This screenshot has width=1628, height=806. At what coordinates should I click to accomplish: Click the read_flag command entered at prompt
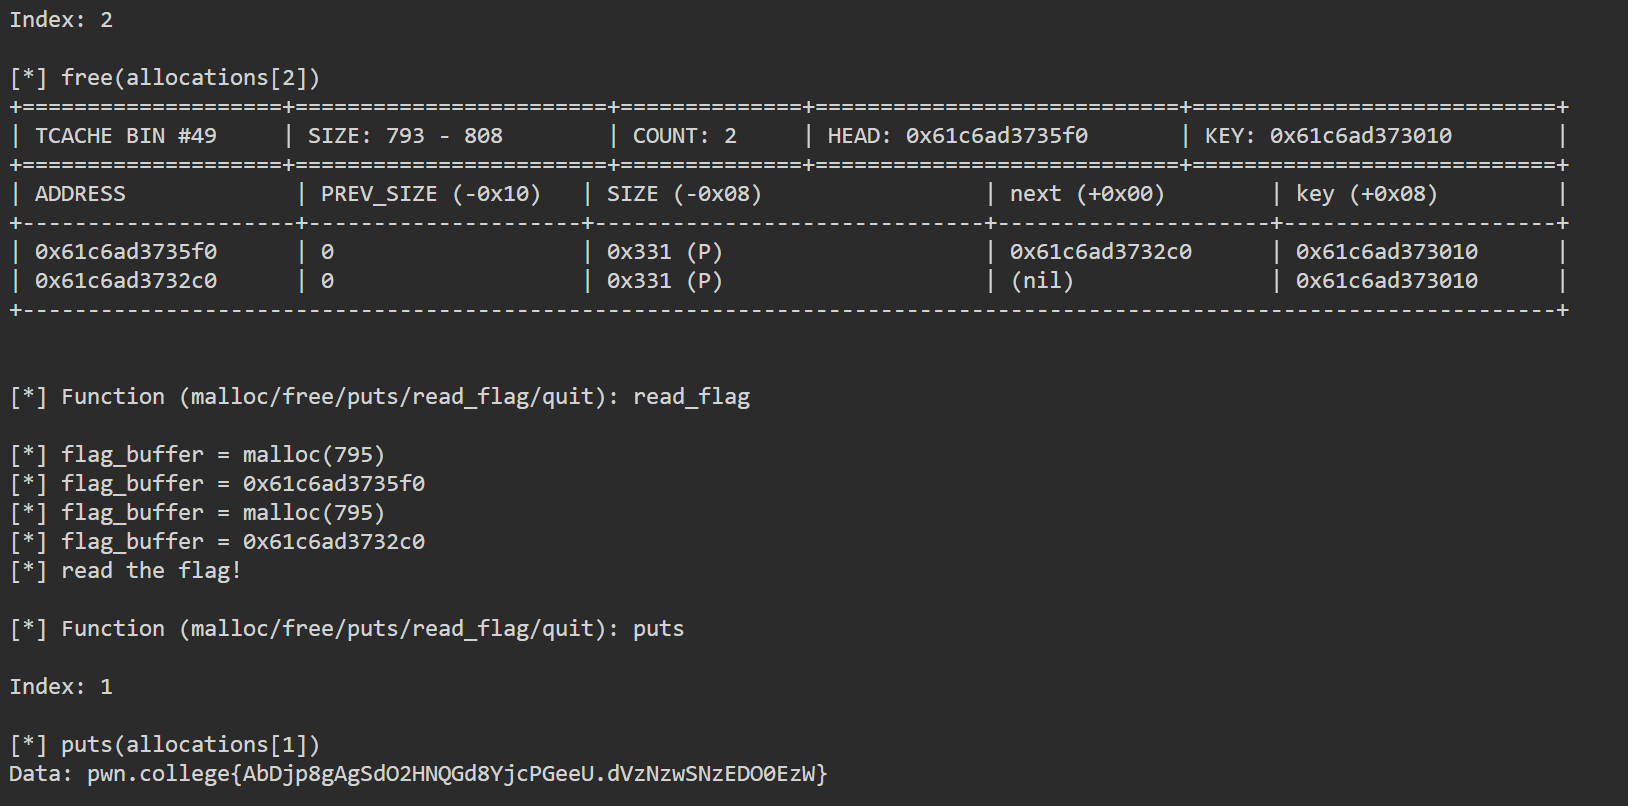click(x=691, y=397)
